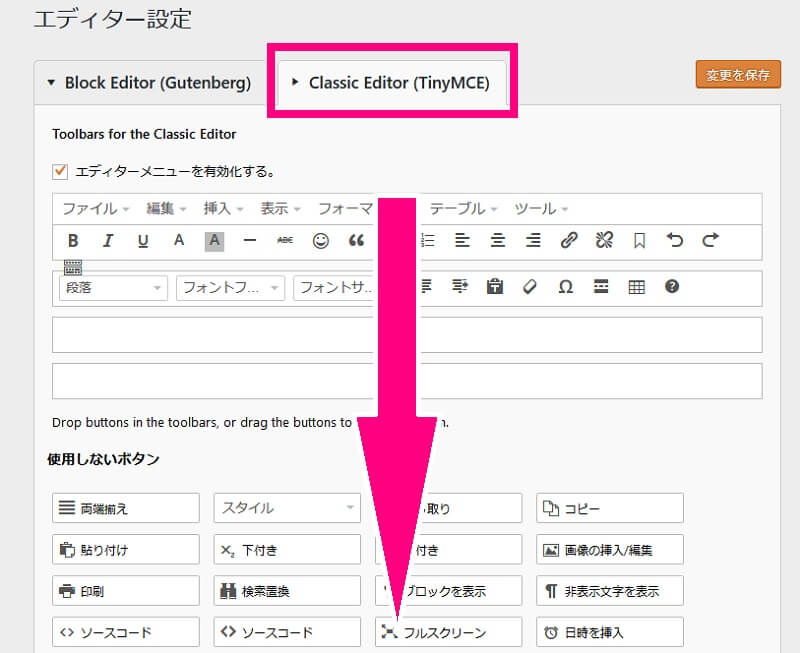This screenshot has width=800, height=653.
Task: Select the Italic (I) toolbar icon
Action: (108, 241)
